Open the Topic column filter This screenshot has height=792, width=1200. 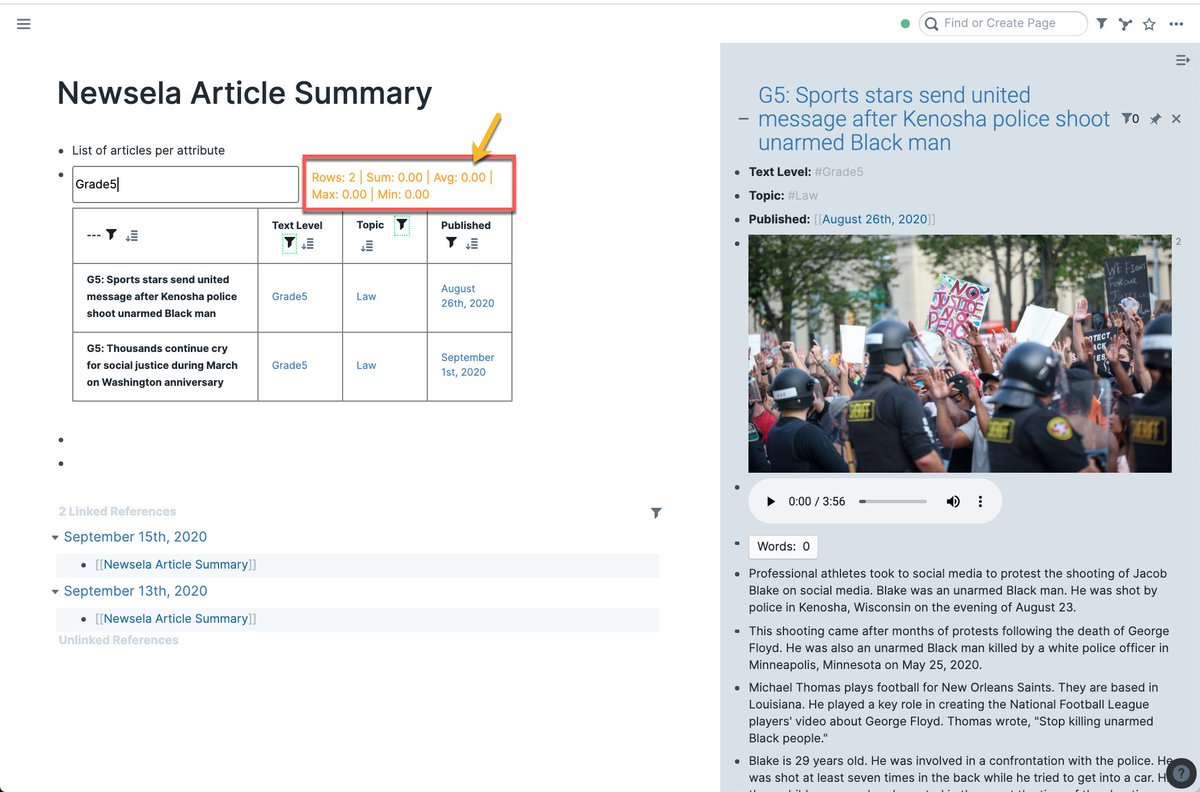(401, 225)
